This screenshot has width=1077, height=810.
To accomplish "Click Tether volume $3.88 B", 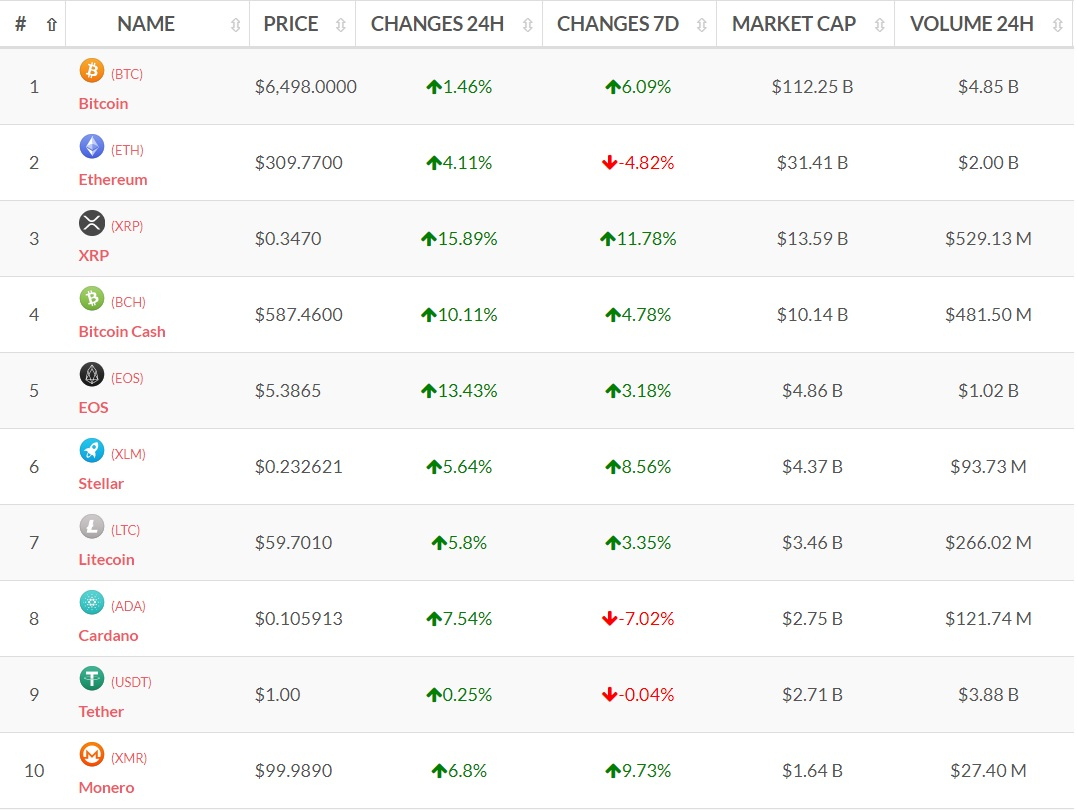I will pos(988,695).
